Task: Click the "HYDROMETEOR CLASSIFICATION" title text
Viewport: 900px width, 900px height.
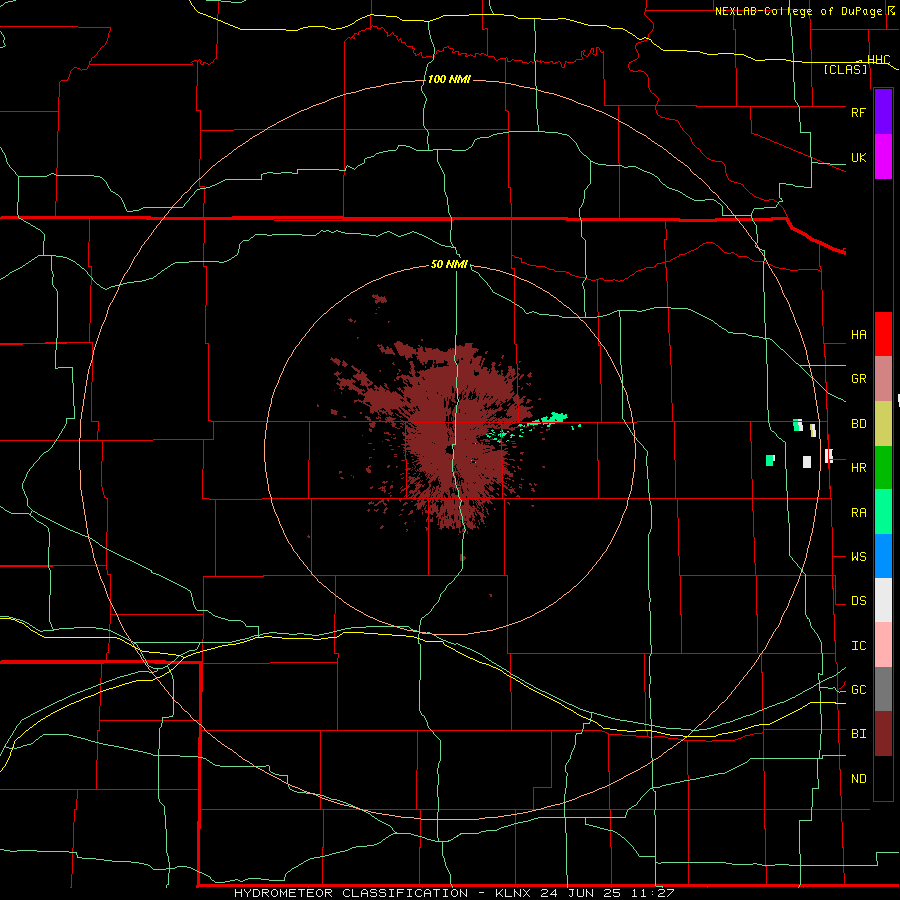Action: 351,893
